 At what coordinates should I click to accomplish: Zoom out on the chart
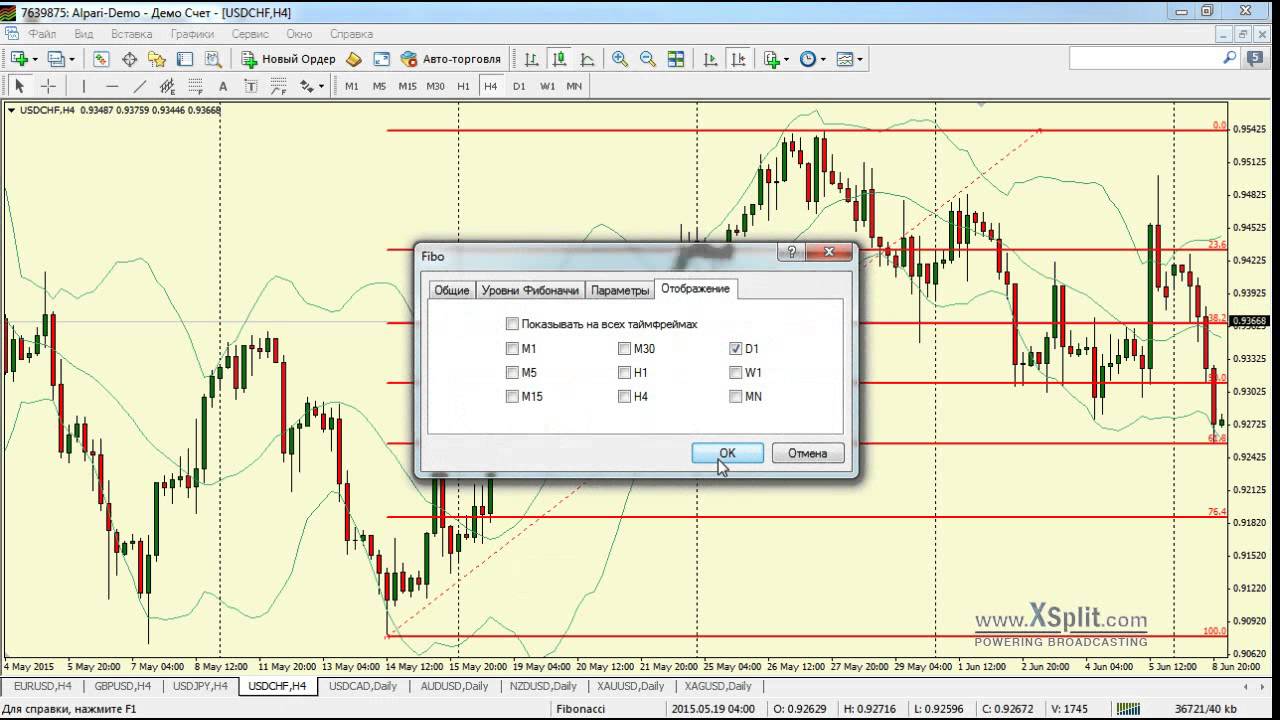click(x=648, y=59)
